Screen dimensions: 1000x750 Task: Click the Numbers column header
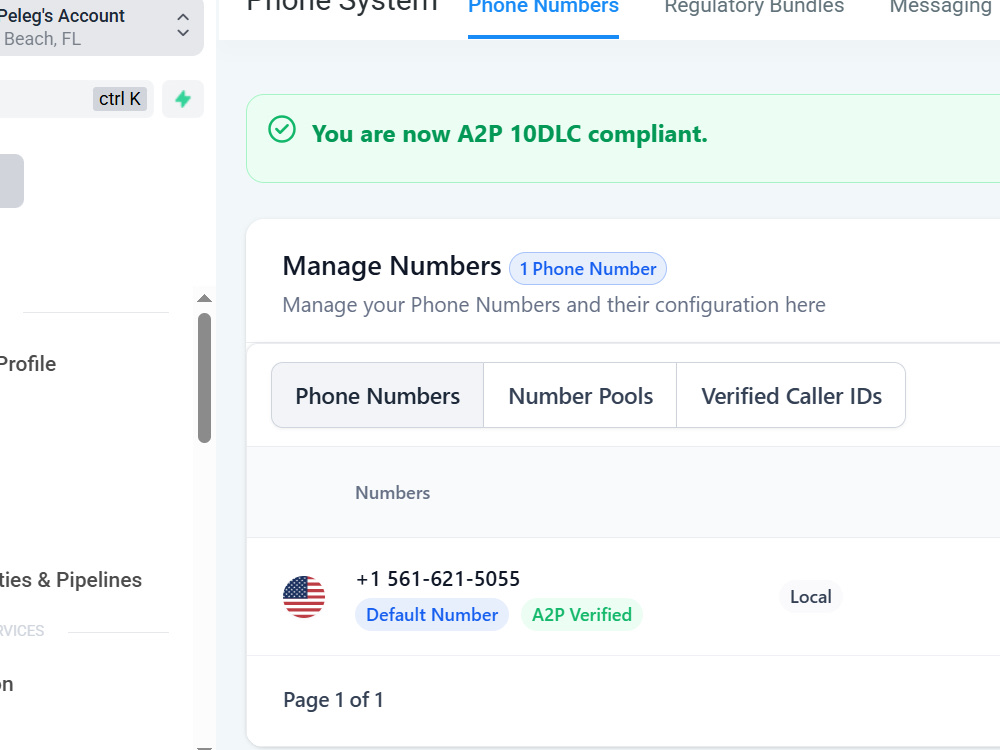[x=392, y=493]
